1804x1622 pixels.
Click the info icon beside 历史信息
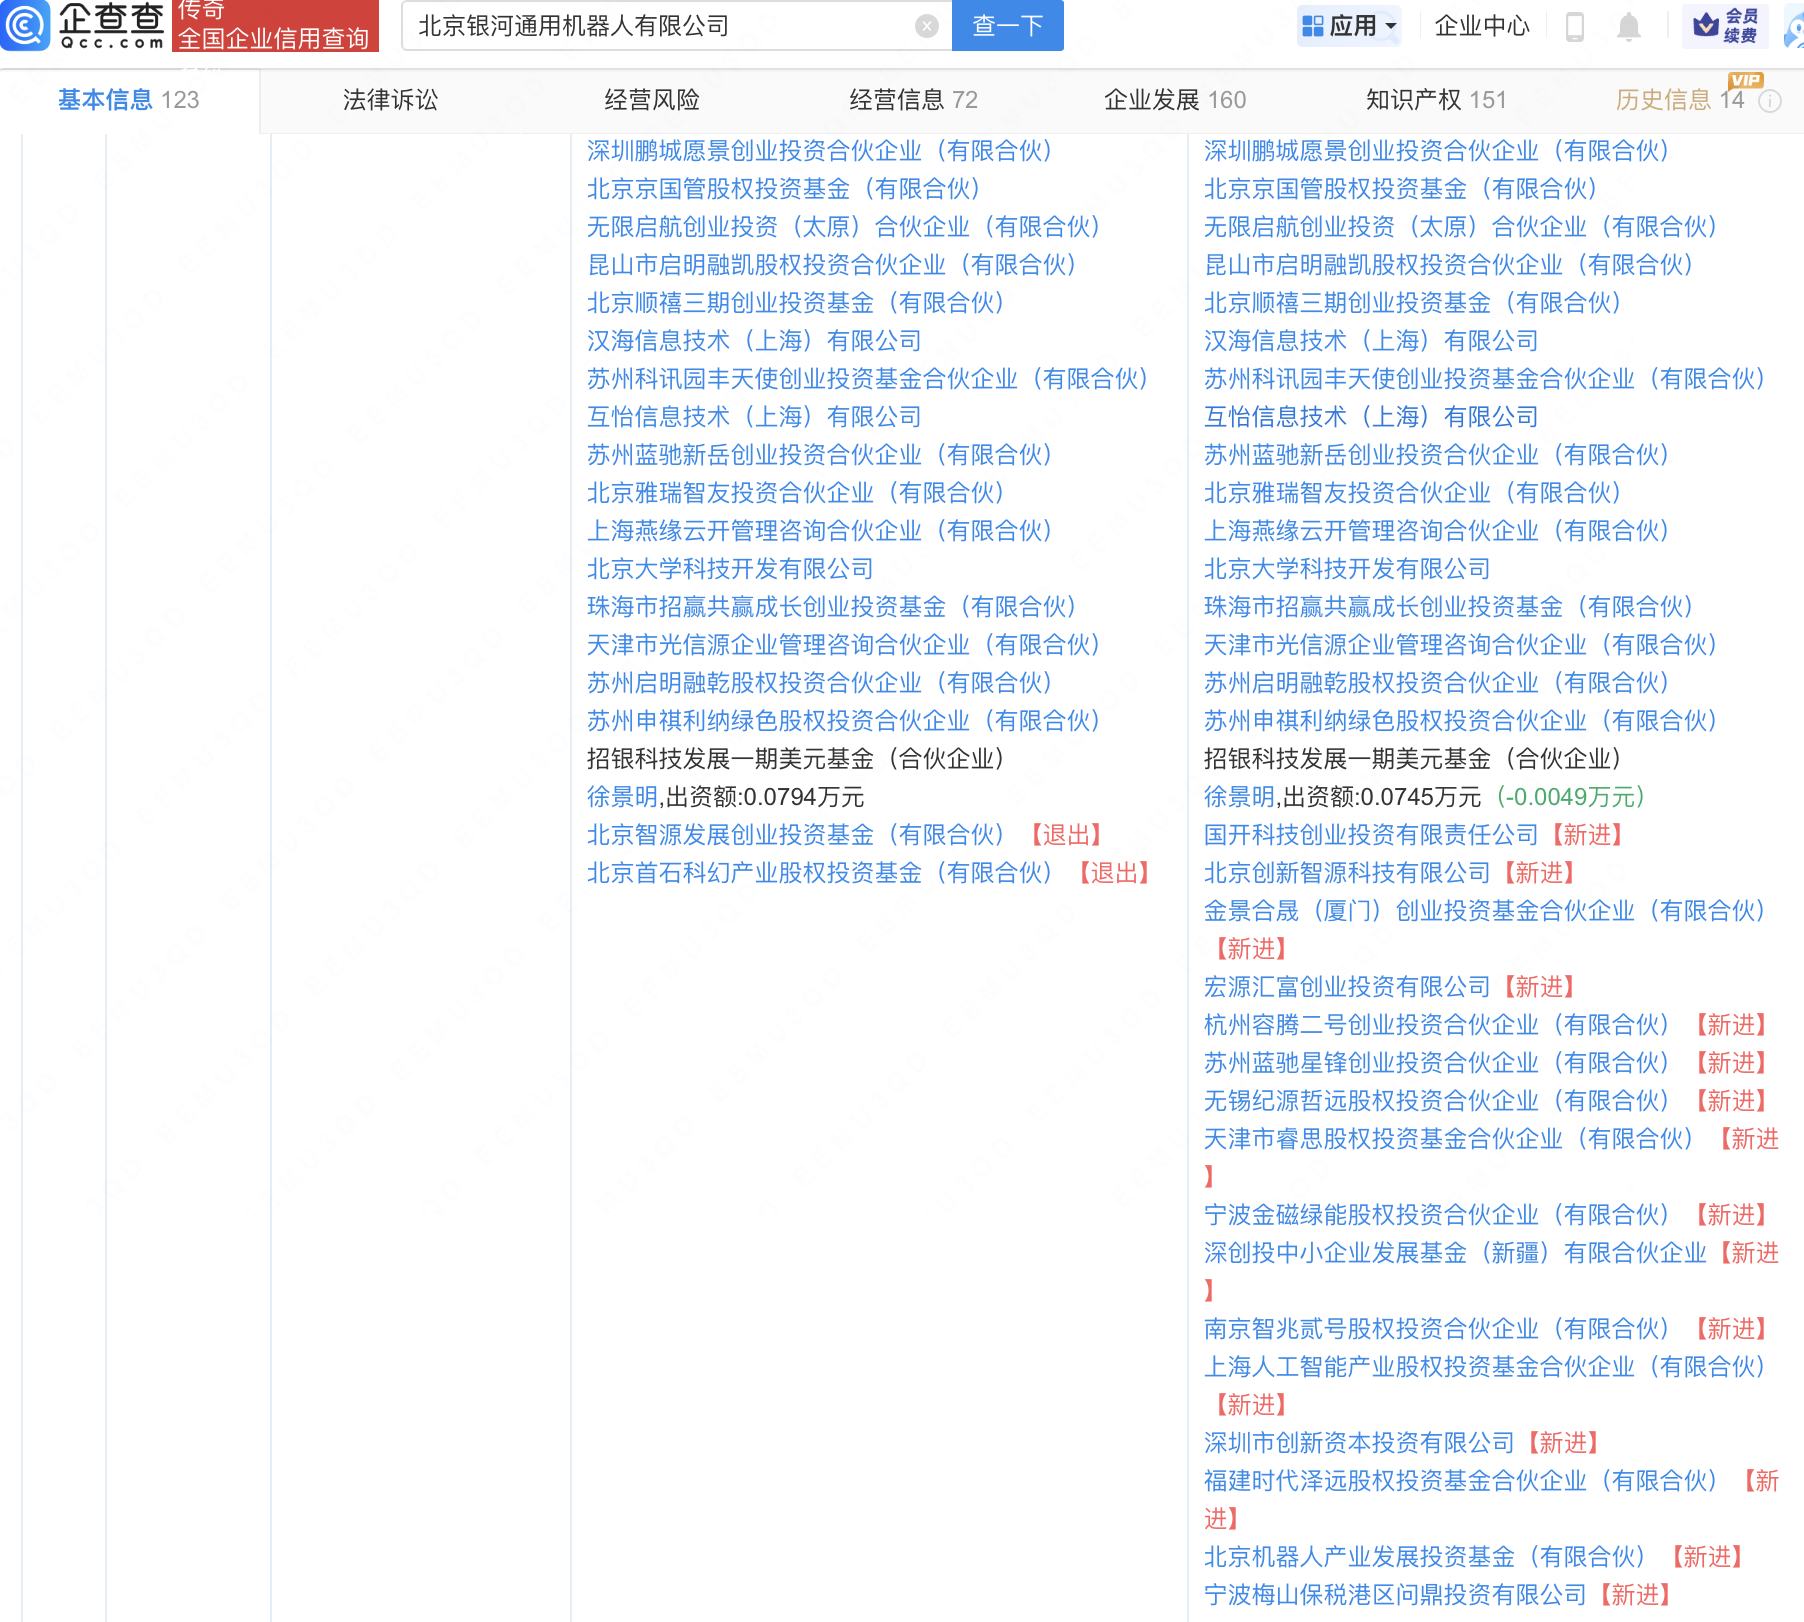click(x=1770, y=101)
